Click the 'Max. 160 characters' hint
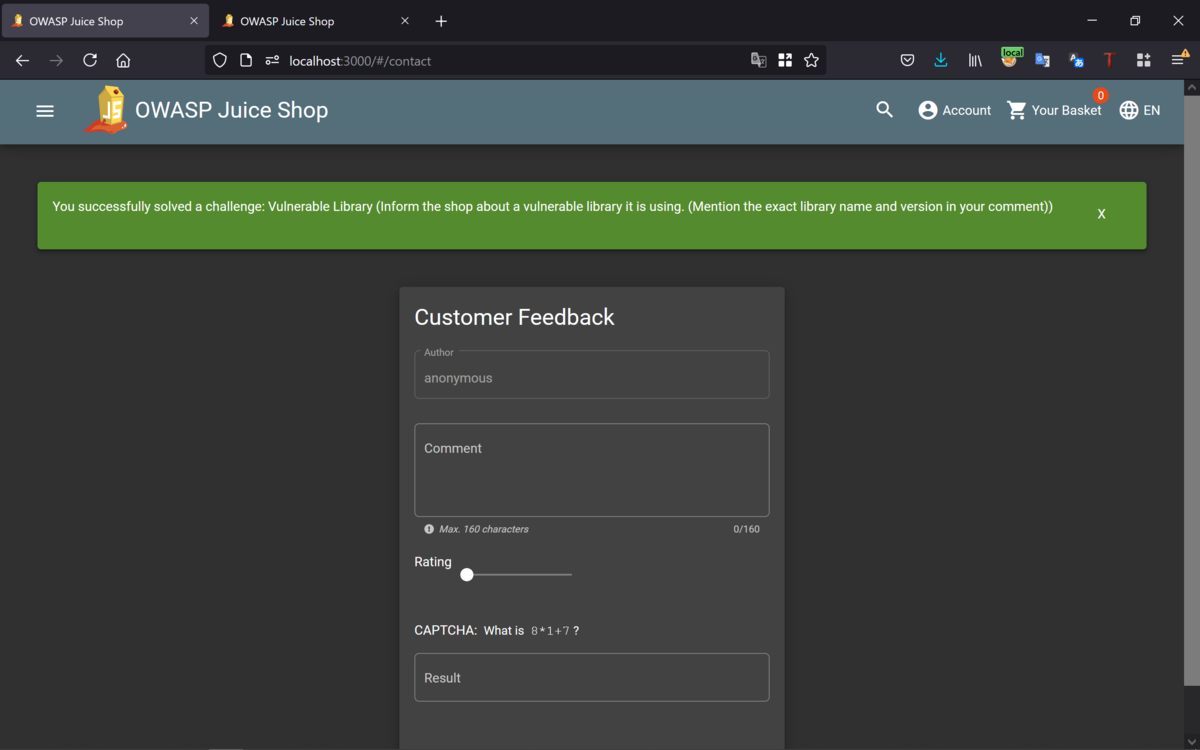1200x750 pixels. [x=484, y=529]
